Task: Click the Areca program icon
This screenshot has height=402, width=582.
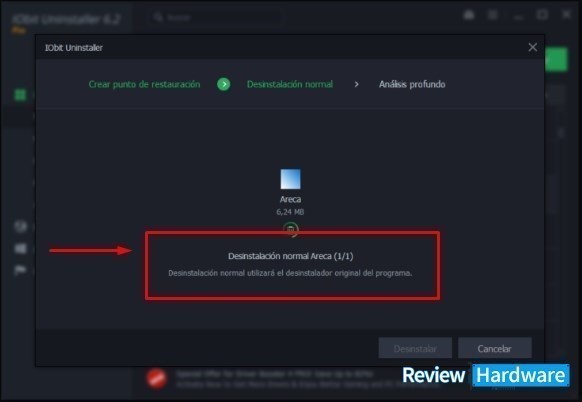Action: [290, 179]
